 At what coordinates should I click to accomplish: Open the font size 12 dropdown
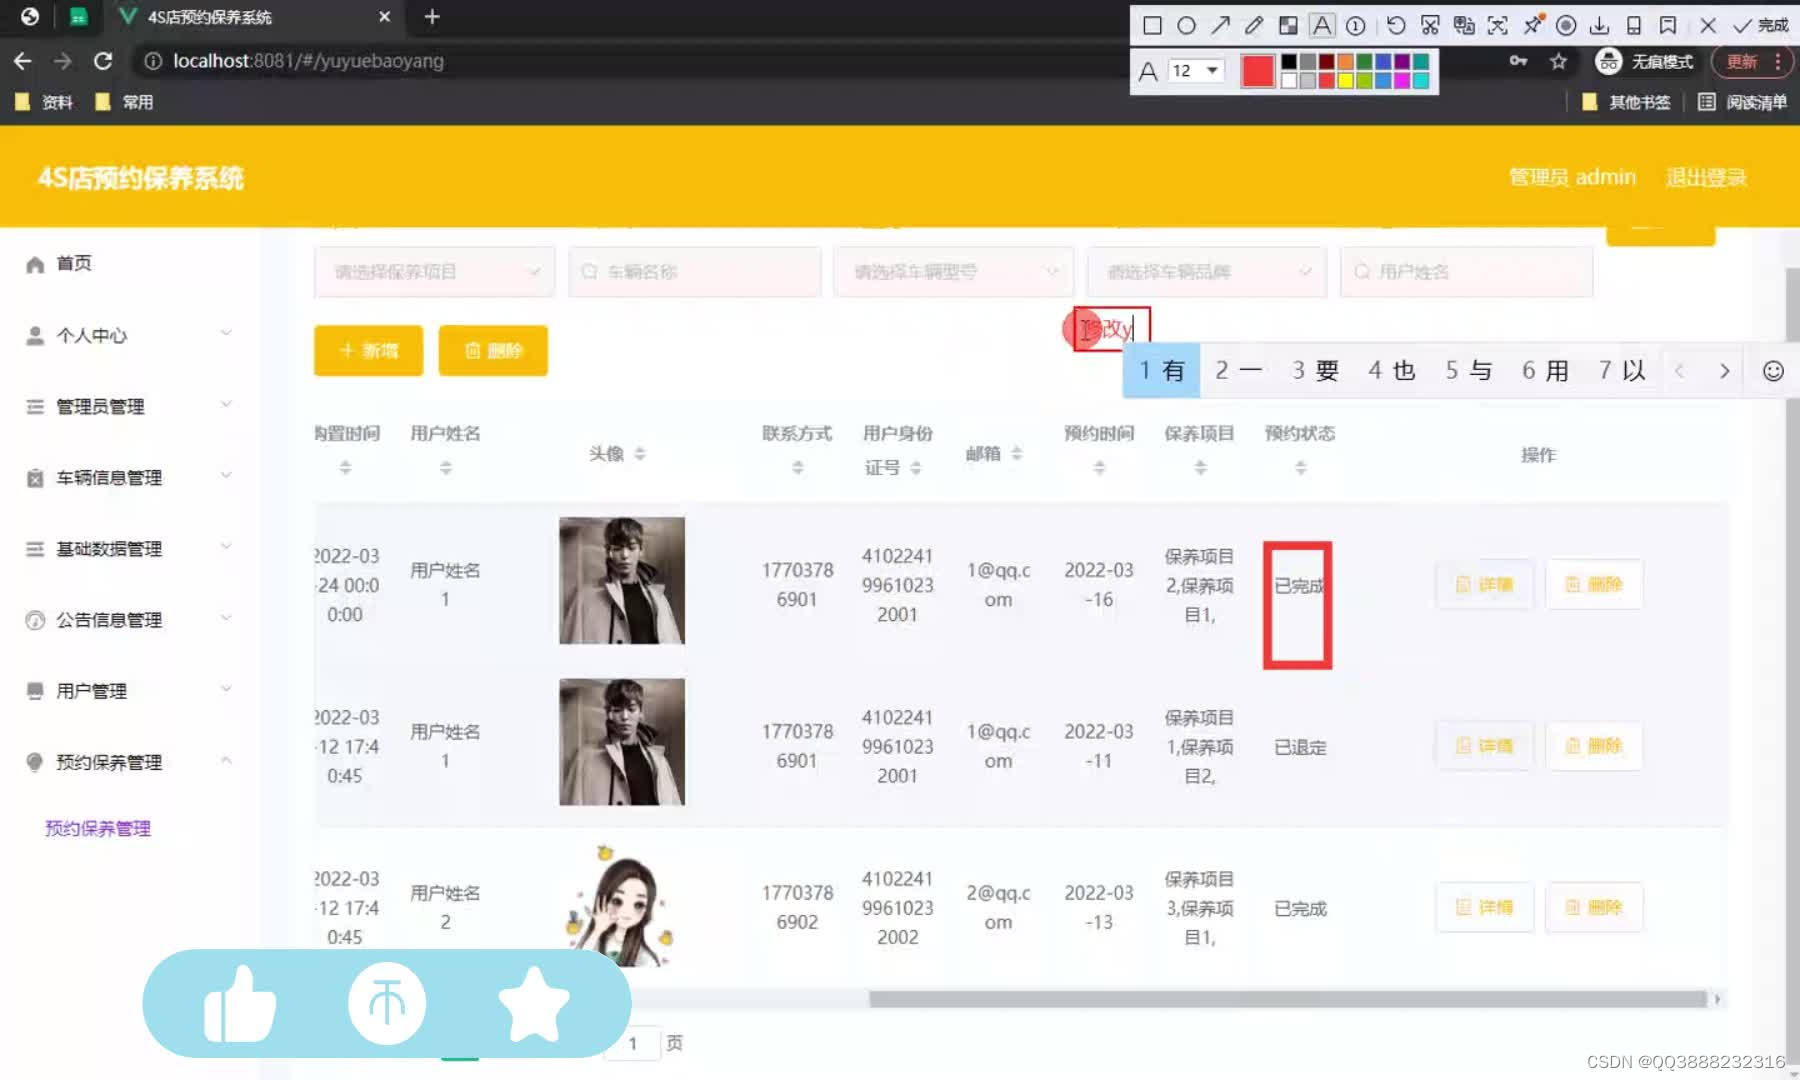[1196, 70]
